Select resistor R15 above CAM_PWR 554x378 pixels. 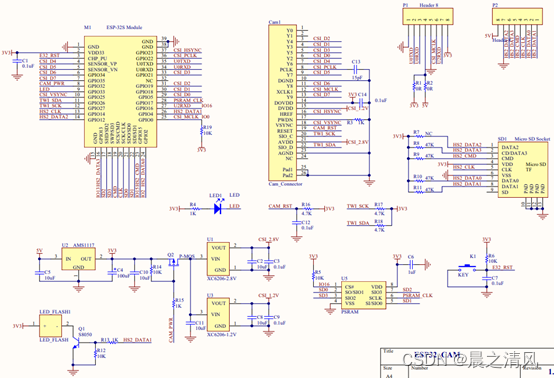click(x=173, y=303)
